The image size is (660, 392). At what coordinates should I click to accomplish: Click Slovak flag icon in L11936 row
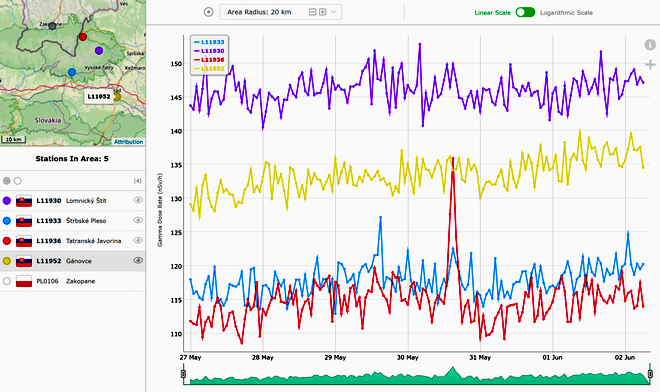[24, 241]
